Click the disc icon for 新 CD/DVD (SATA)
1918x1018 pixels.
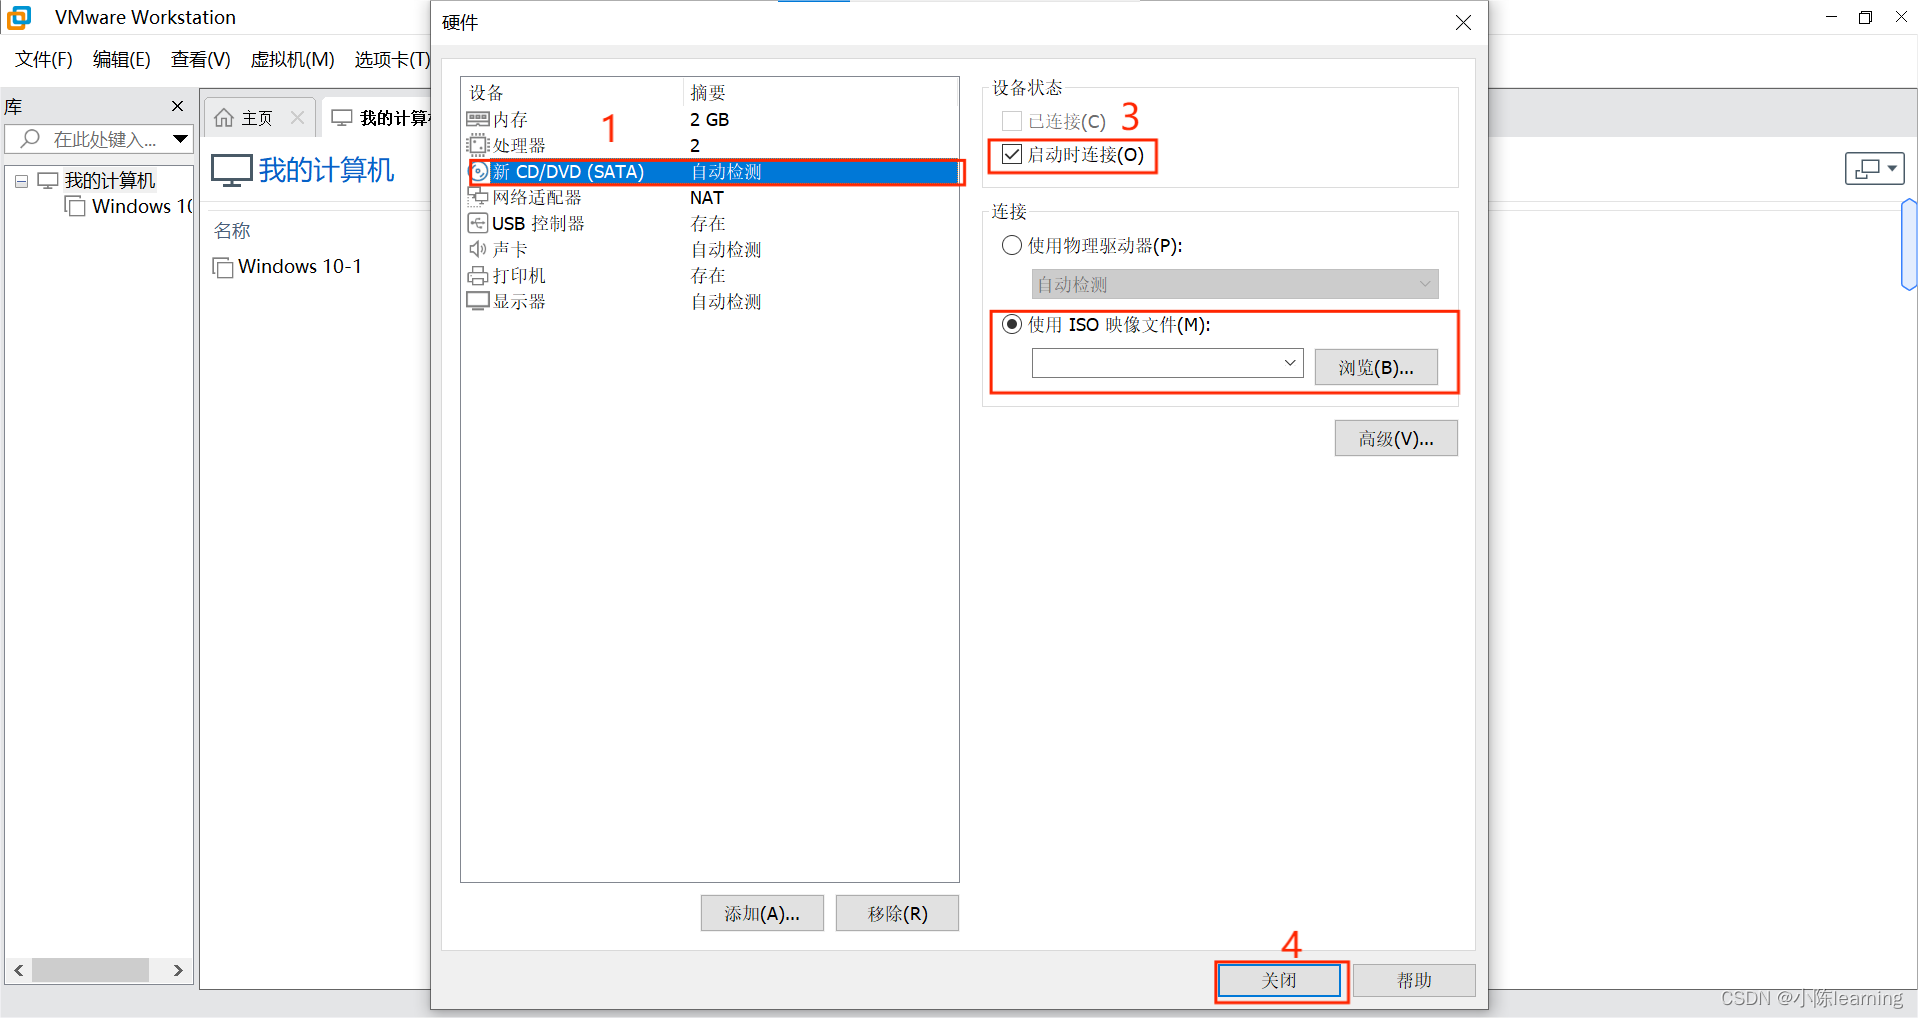tap(479, 172)
